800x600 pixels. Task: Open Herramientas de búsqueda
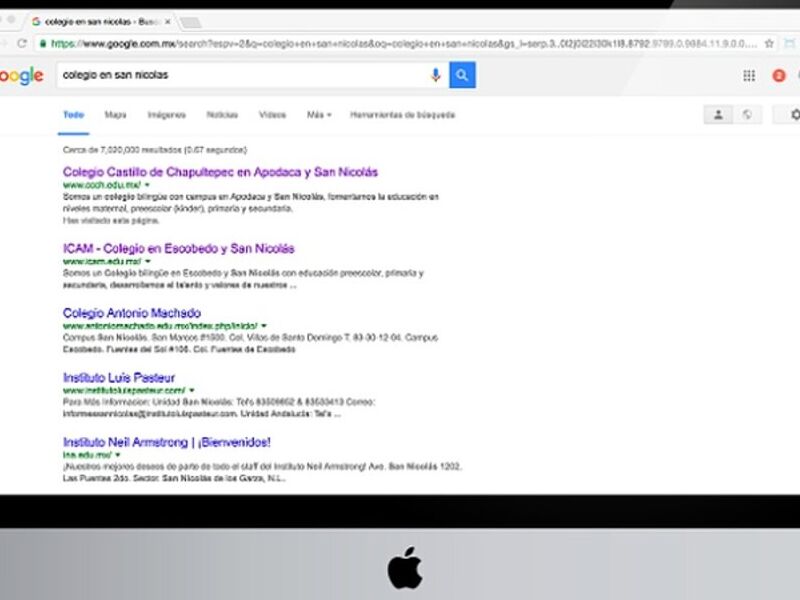tap(403, 115)
